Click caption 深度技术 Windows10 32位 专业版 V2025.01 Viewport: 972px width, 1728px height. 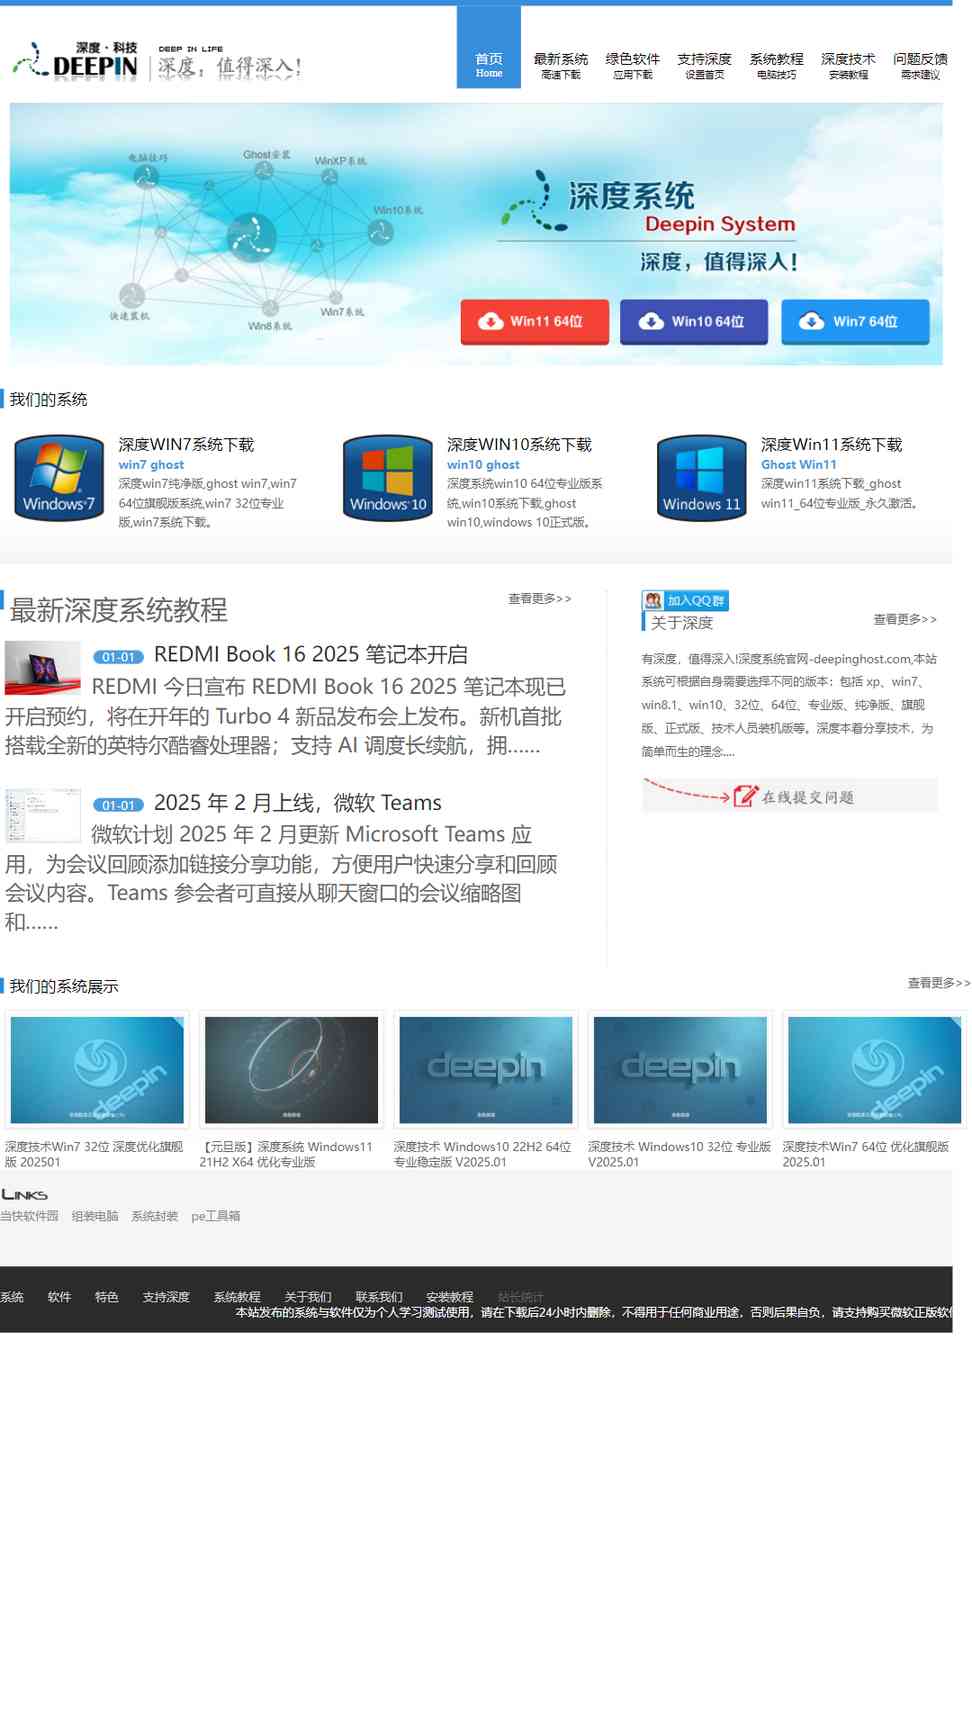coord(680,1154)
